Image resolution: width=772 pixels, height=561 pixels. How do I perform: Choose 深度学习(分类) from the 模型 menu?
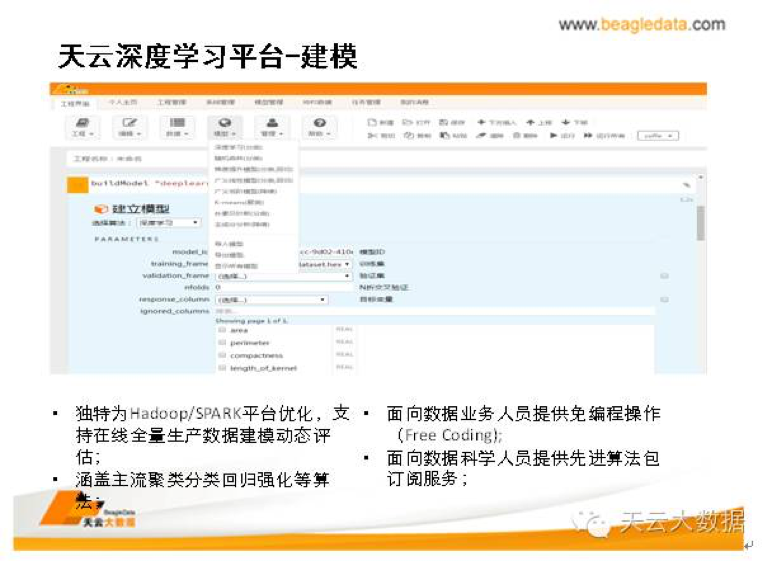(x=238, y=147)
